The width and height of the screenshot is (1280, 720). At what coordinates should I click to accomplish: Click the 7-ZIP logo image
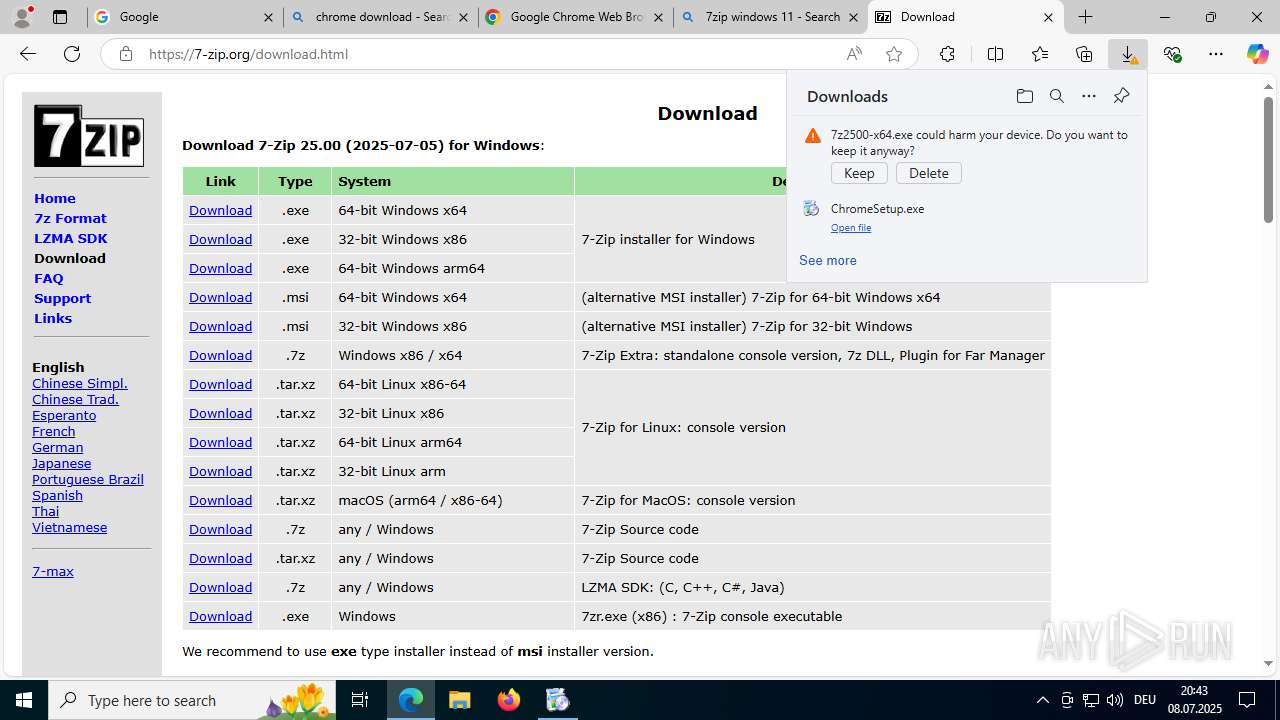click(x=89, y=135)
